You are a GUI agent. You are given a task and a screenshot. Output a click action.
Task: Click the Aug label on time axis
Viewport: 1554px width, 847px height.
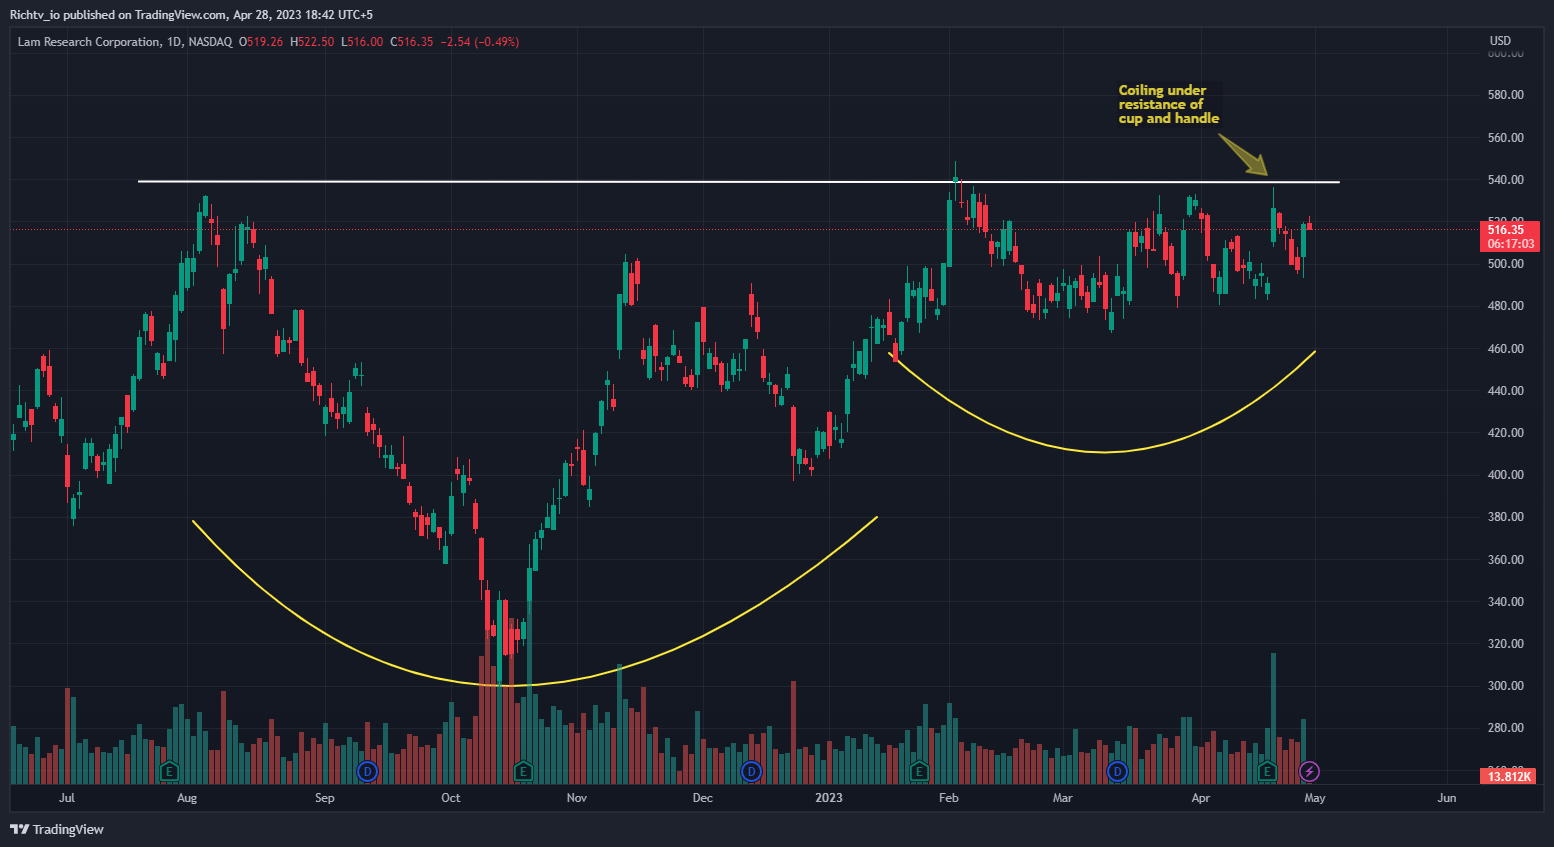(187, 798)
